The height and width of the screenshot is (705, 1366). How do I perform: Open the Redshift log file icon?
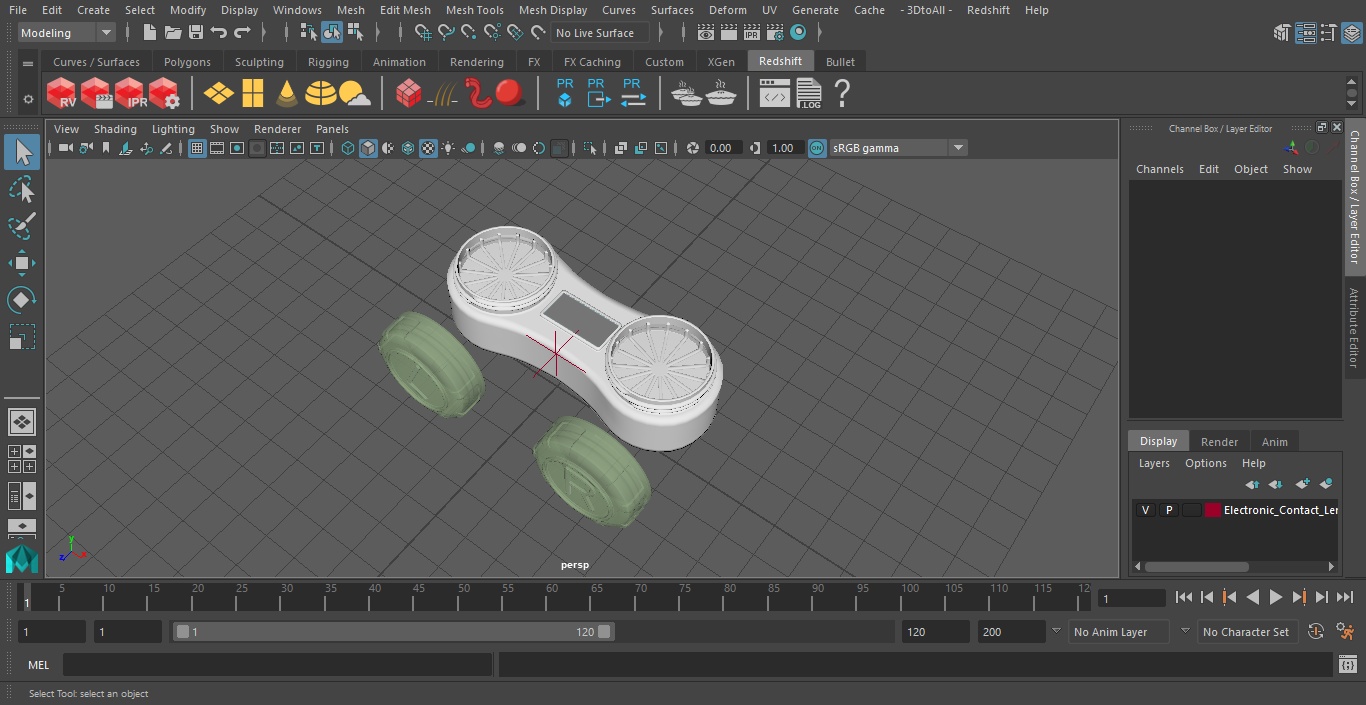click(x=808, y=94)
